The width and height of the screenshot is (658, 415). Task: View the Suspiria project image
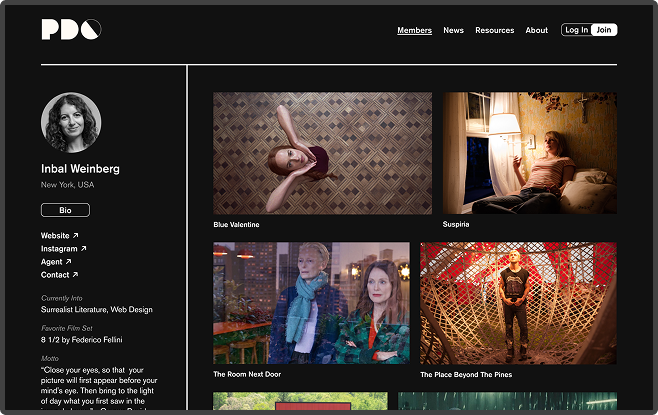pyautogui.click(x=529, y=153)
